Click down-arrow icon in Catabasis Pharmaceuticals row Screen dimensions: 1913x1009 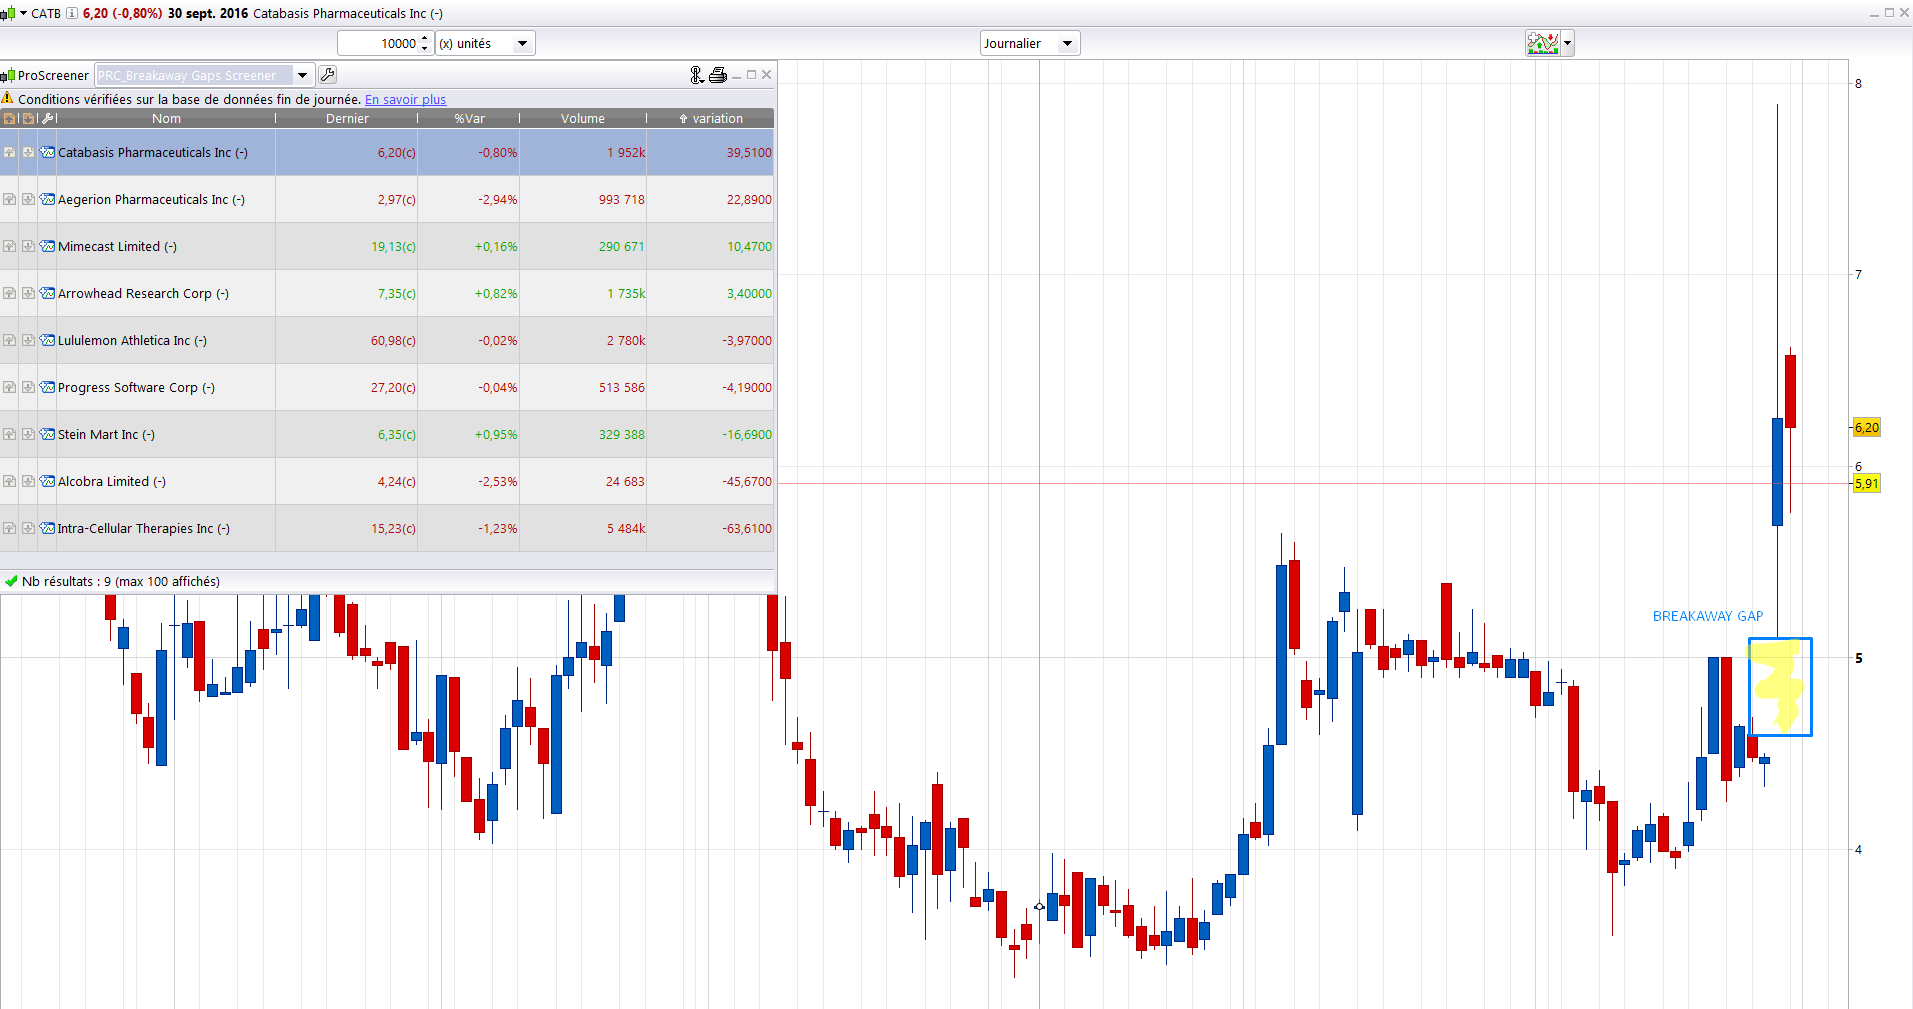[28, 152]
